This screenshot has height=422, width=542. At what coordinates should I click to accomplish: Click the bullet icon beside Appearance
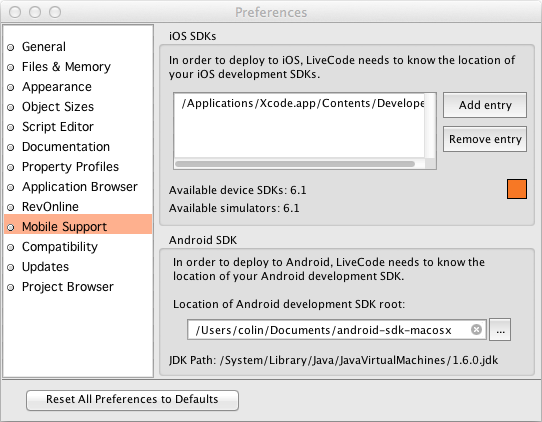click(x=11, y=87)
